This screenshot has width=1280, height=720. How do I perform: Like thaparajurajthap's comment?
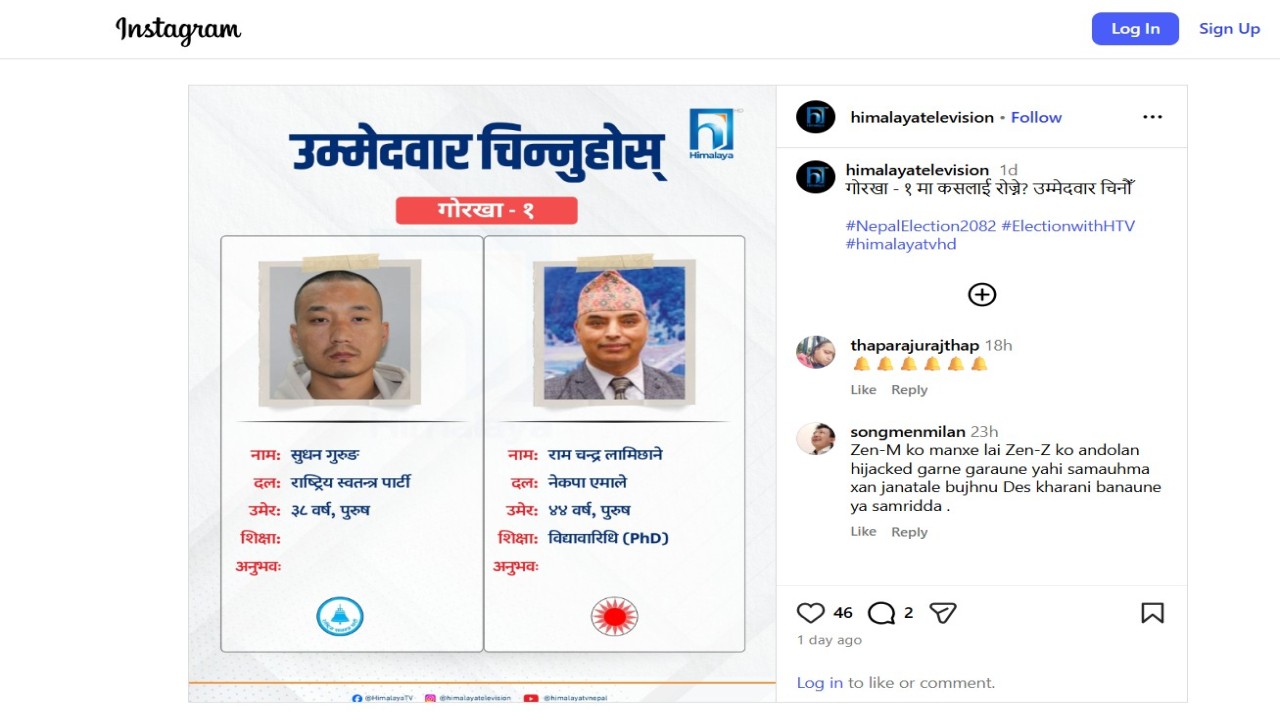click(863, 390)
